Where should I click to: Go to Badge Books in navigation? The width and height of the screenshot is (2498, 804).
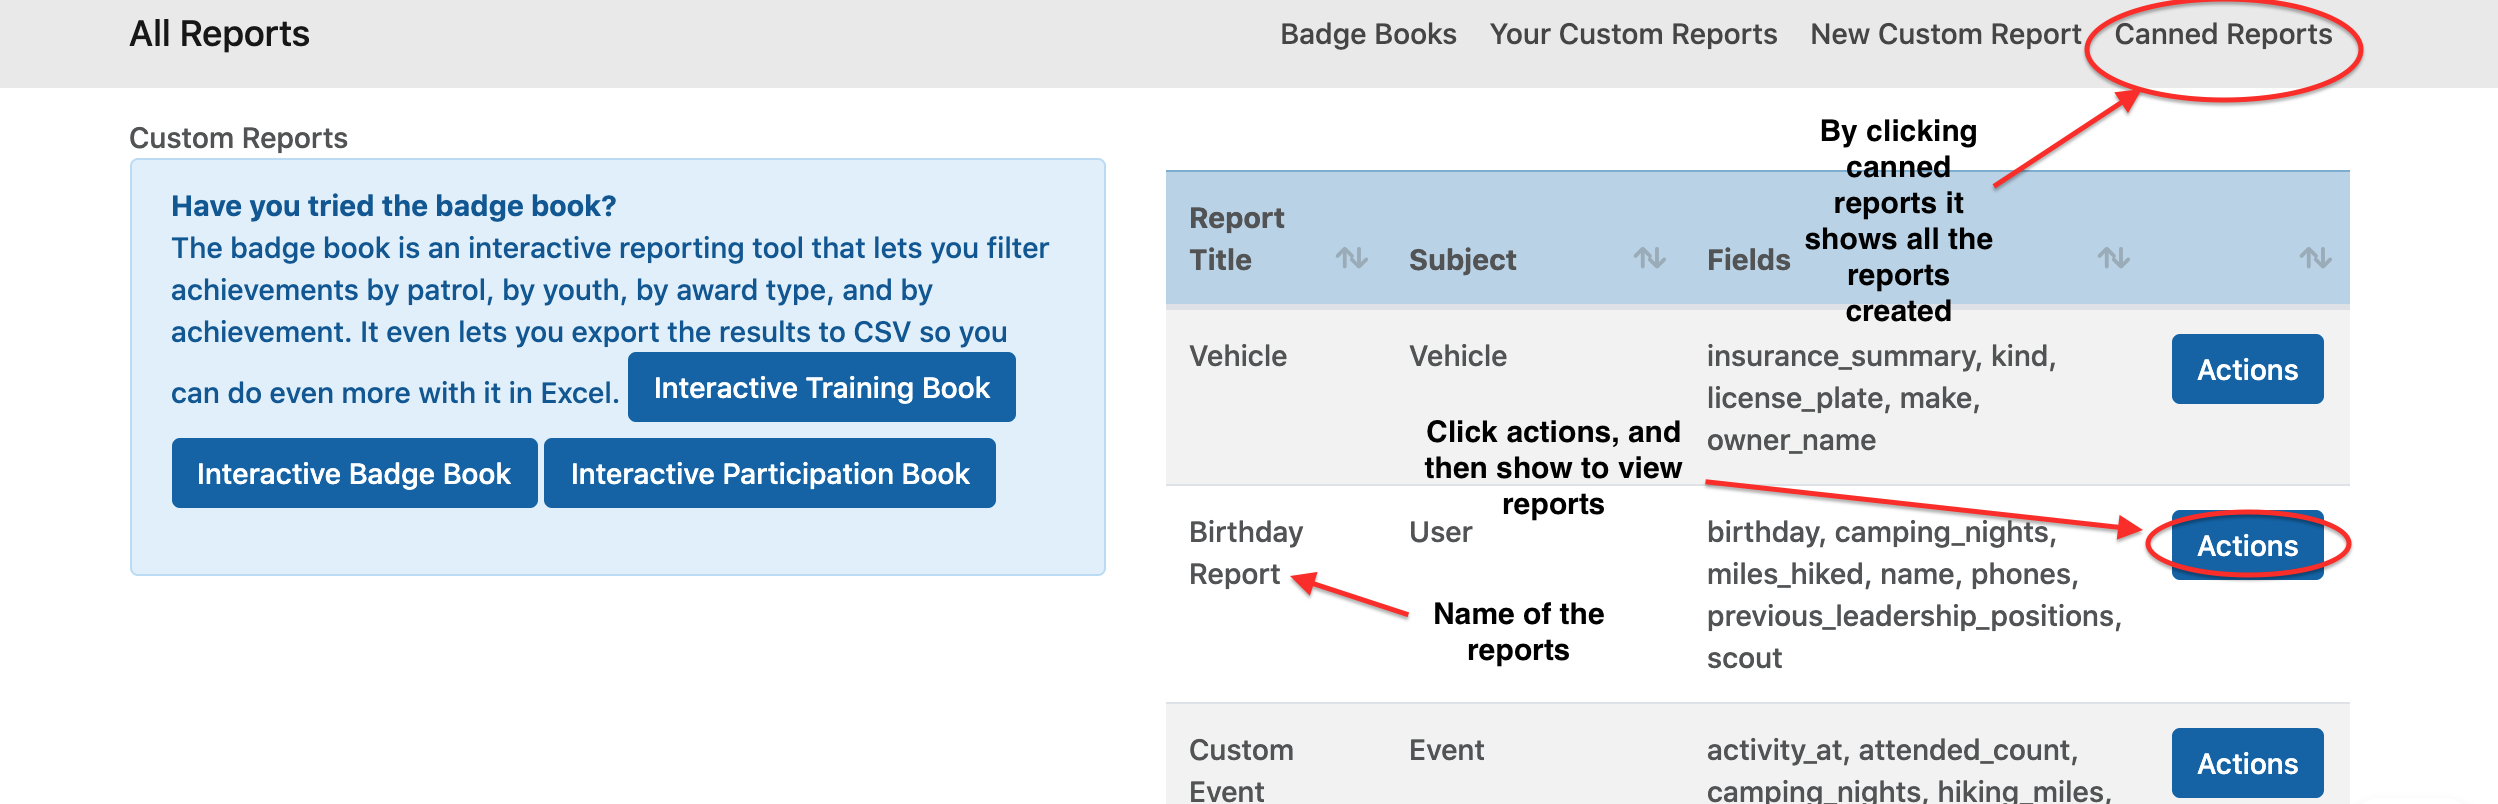coord(1367,34)
